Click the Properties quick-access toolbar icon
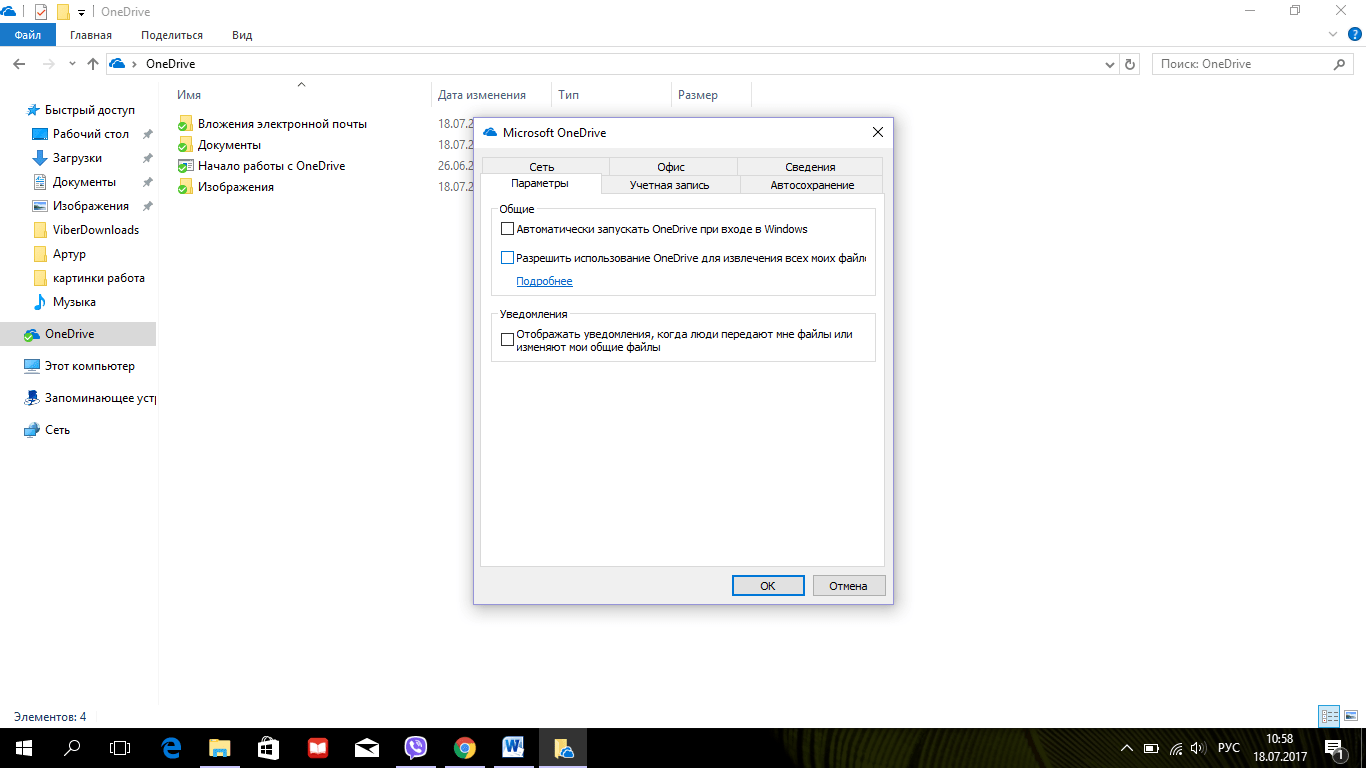Image resolution: width=1366 pixels, height=768 pixels. pyautogui.click(x=41, y=12)
